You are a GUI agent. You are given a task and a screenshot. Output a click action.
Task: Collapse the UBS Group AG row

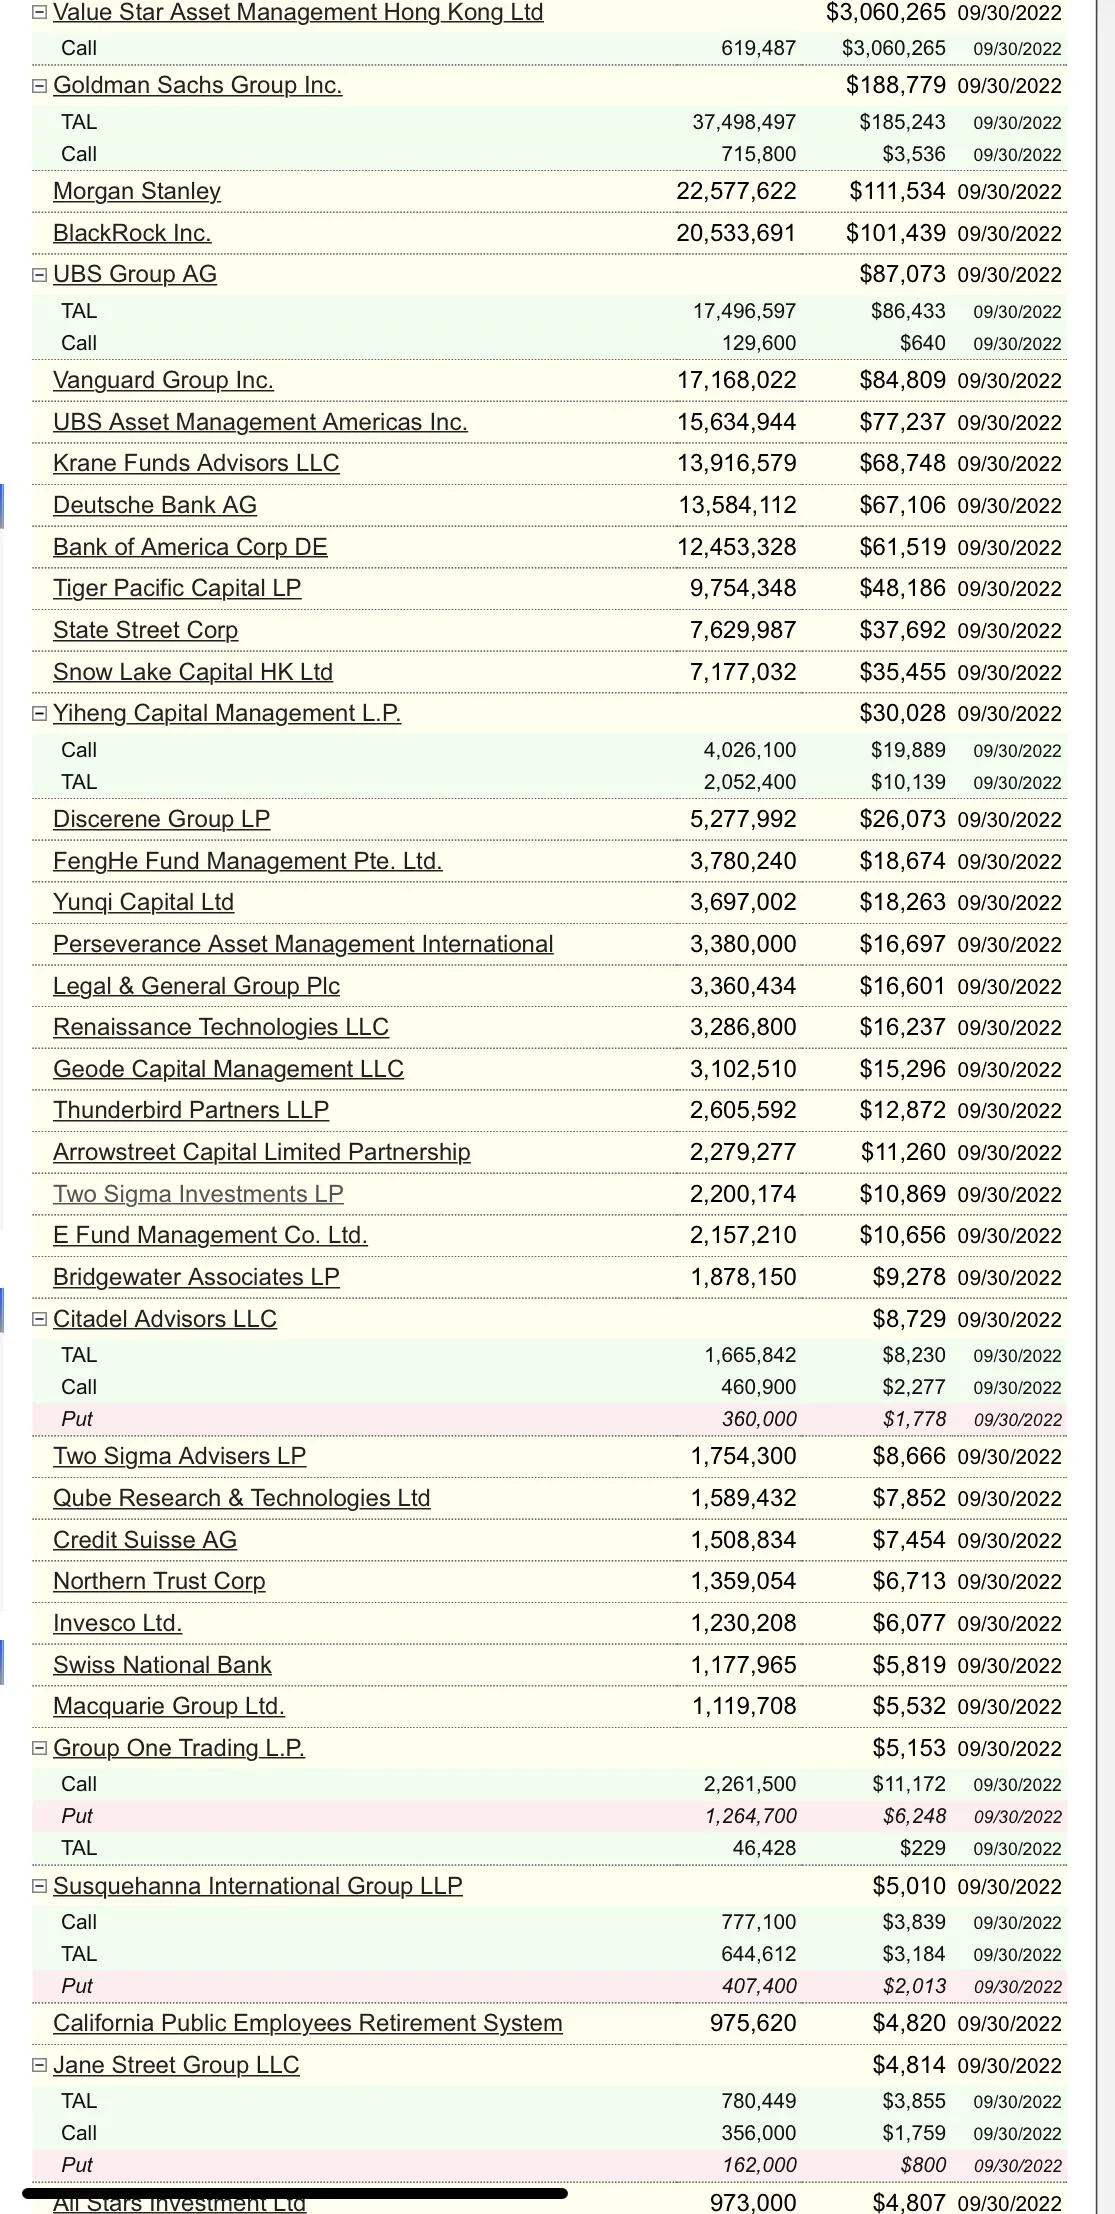click(x=40, y=274)
